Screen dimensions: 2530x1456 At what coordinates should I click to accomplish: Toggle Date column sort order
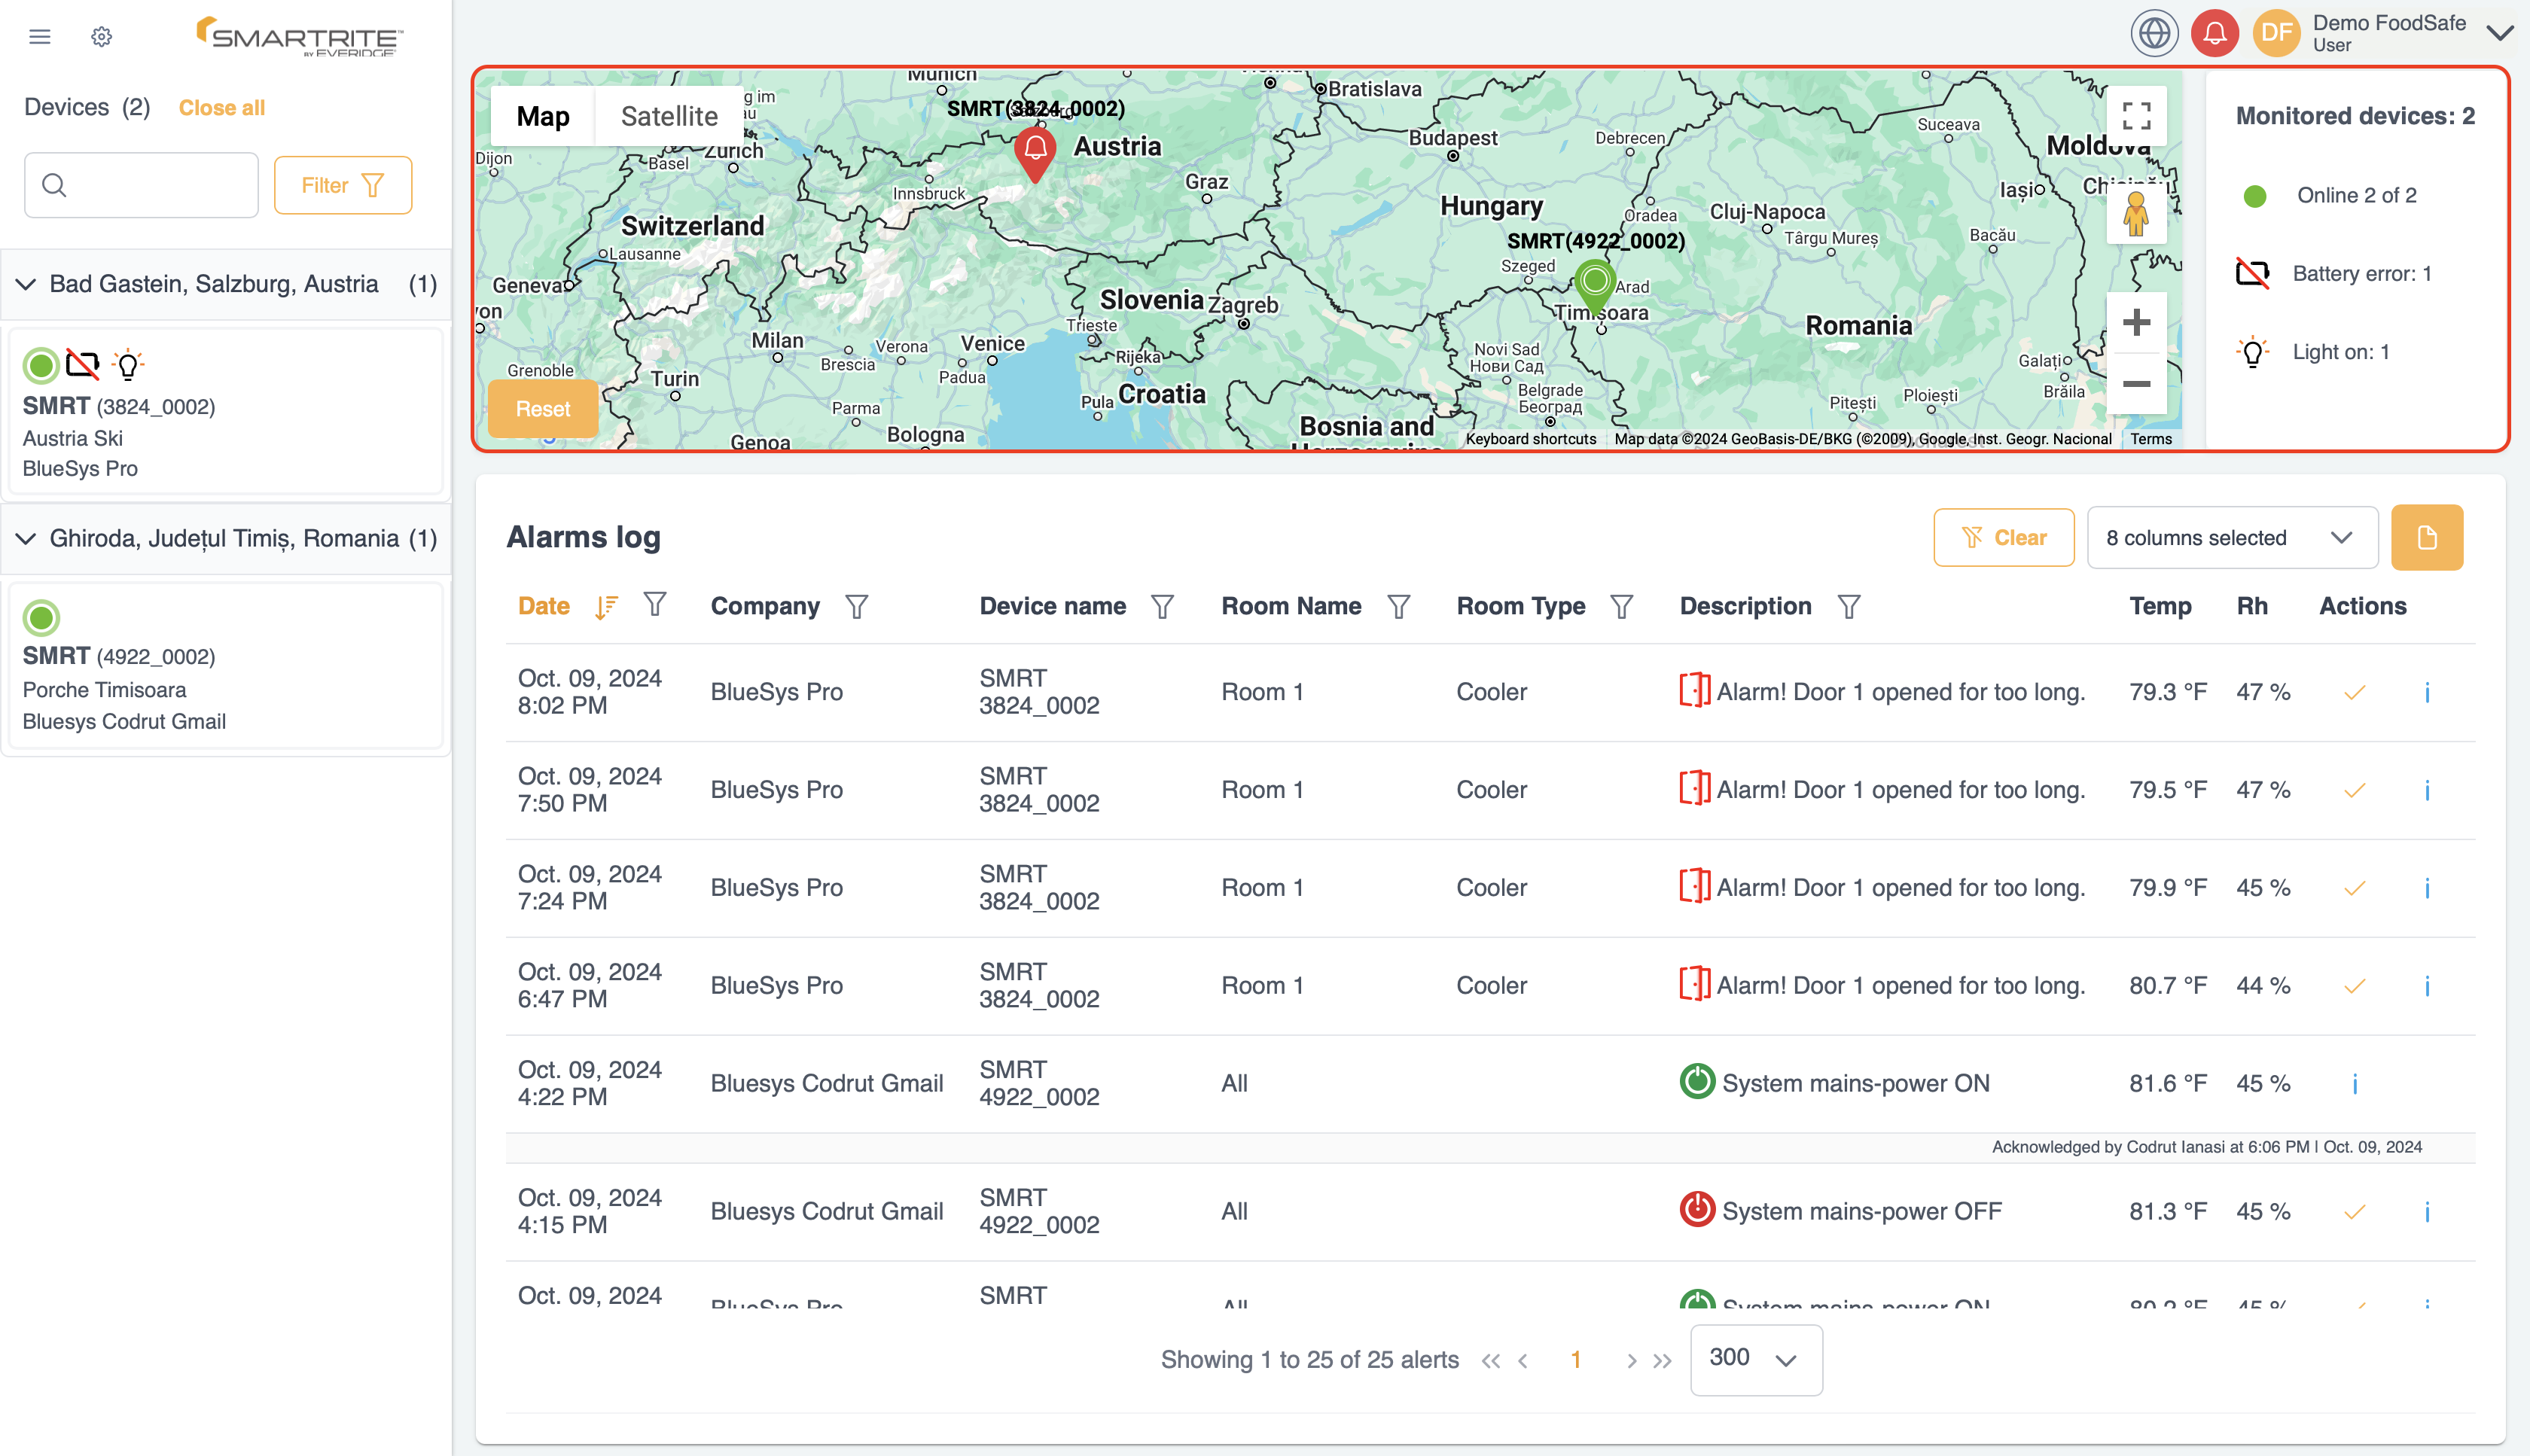(606, 607)
